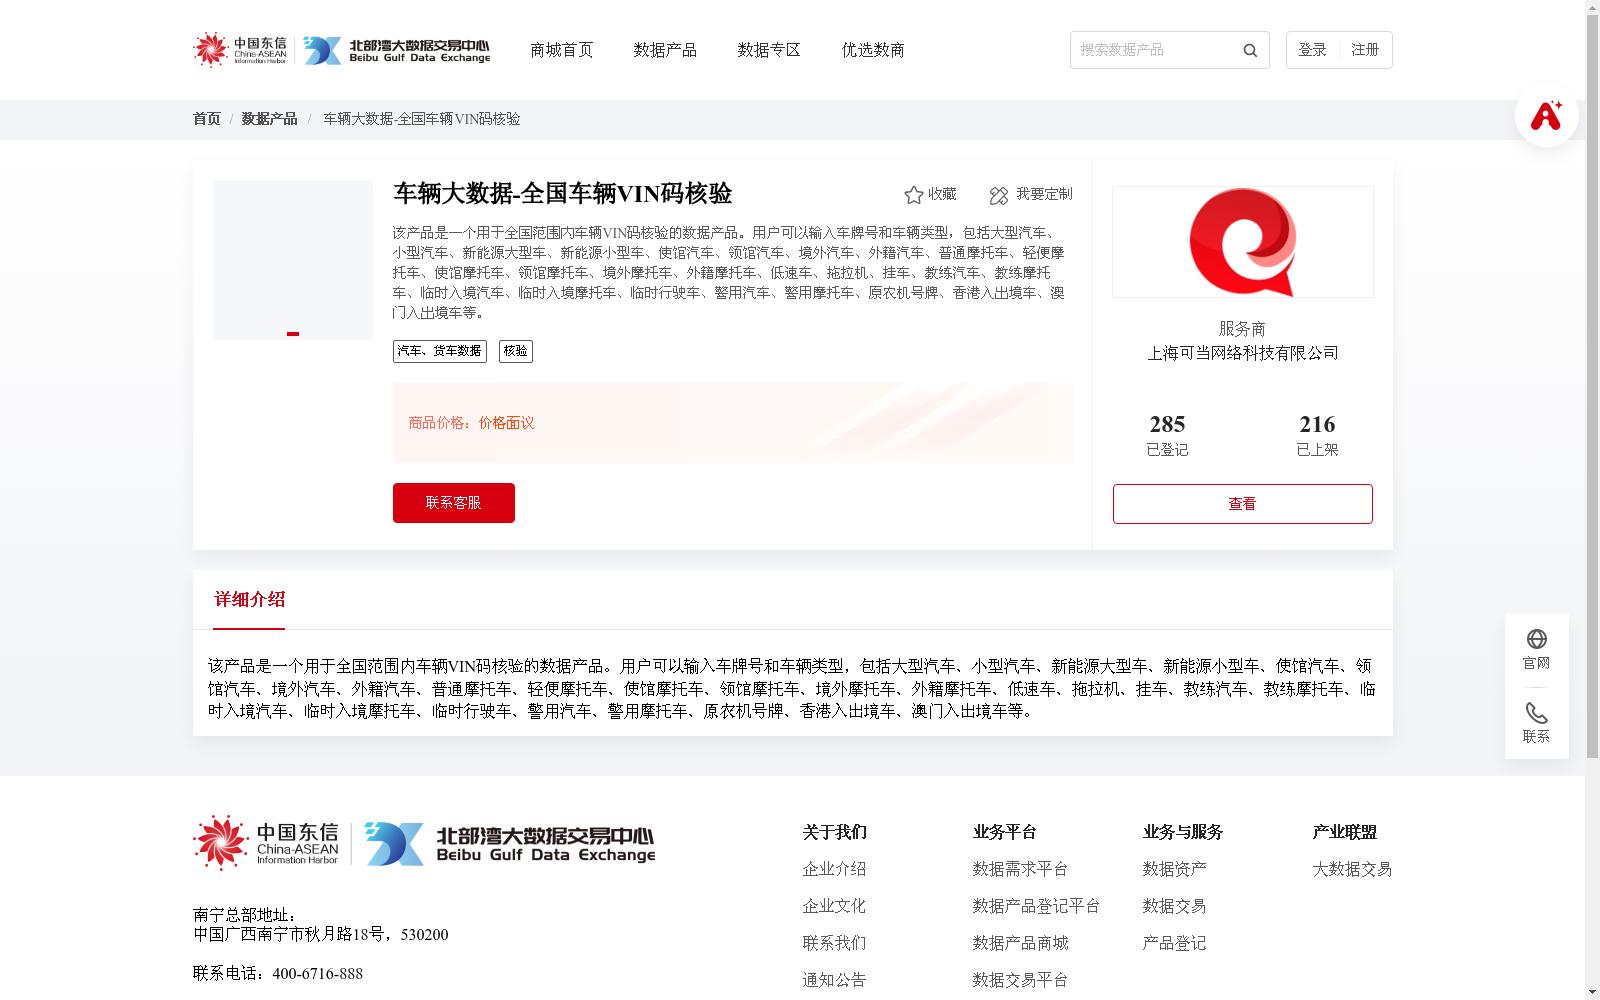Screen dimensions: 1600x1000
Task: Open footer link 数据需求平台
Action: coord(1020,869)
